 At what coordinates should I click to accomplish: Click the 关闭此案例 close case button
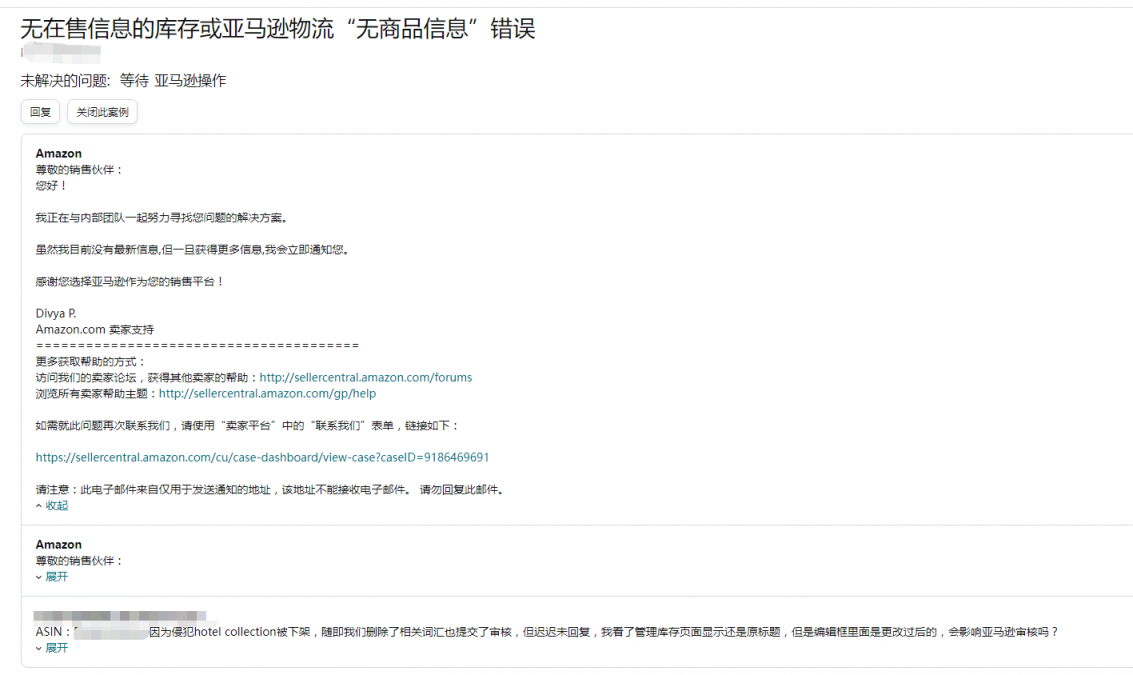[102, 112]
